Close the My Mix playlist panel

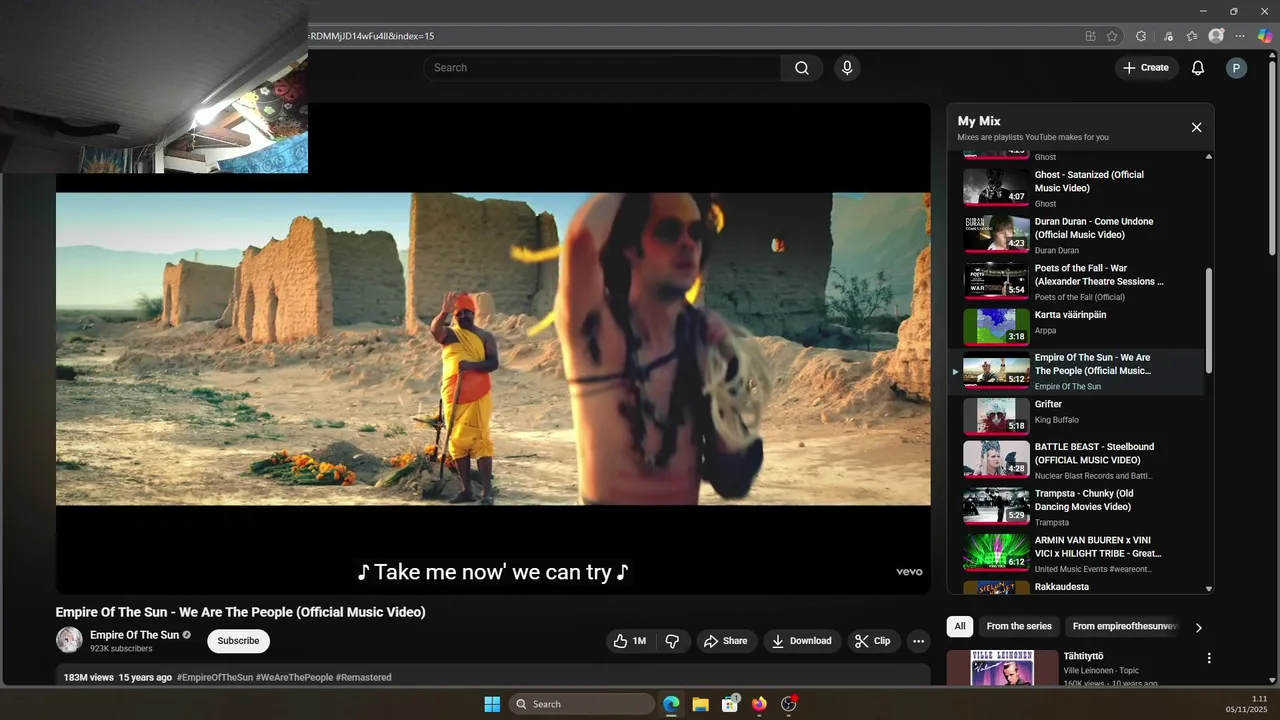[1196, 127]
